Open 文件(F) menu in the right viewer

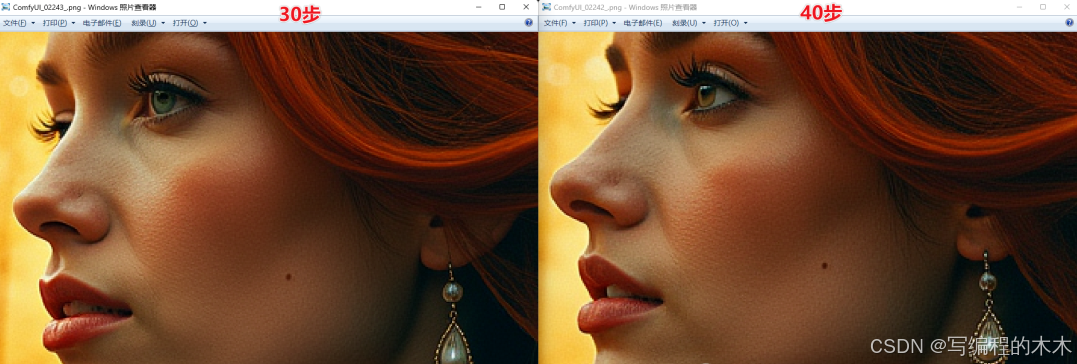pos(559,23)
